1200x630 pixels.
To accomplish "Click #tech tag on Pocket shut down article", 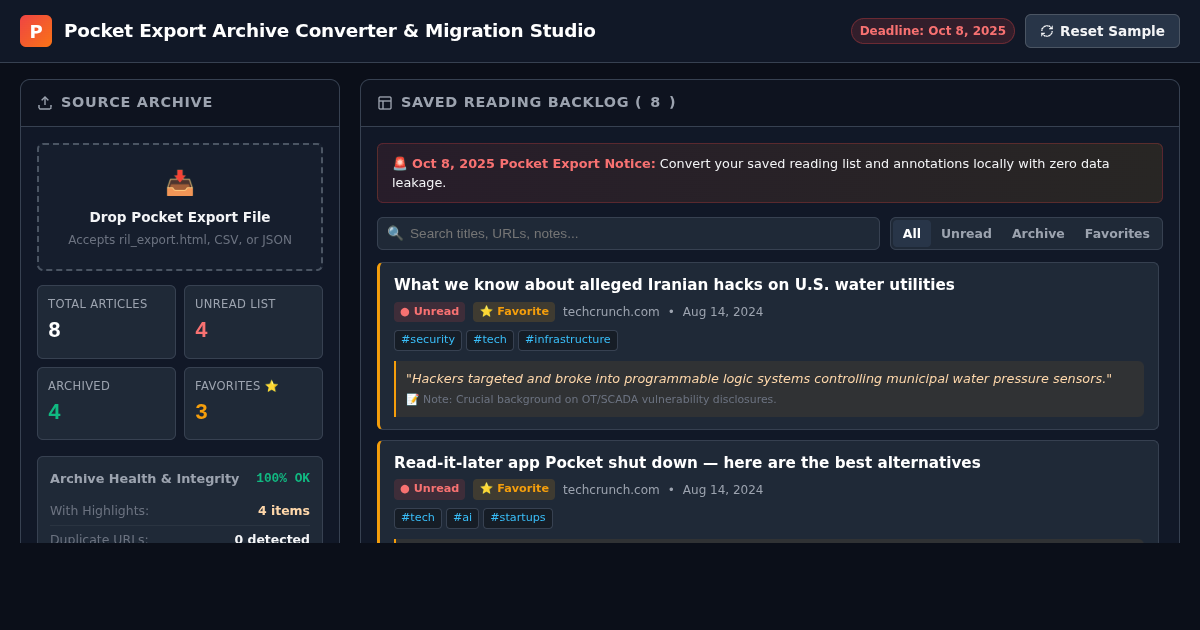I will (418, 518).
